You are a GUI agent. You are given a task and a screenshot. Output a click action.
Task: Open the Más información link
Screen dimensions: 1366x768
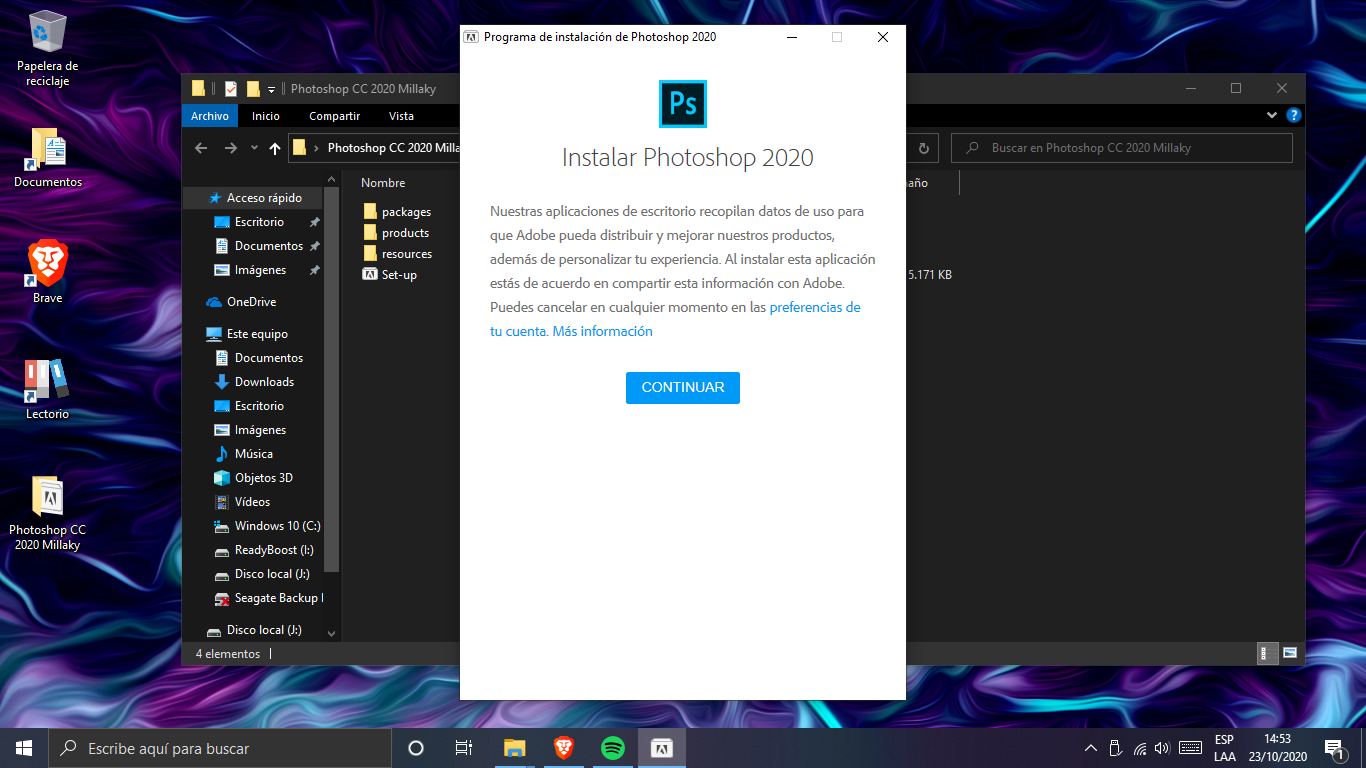pos(603,331)
